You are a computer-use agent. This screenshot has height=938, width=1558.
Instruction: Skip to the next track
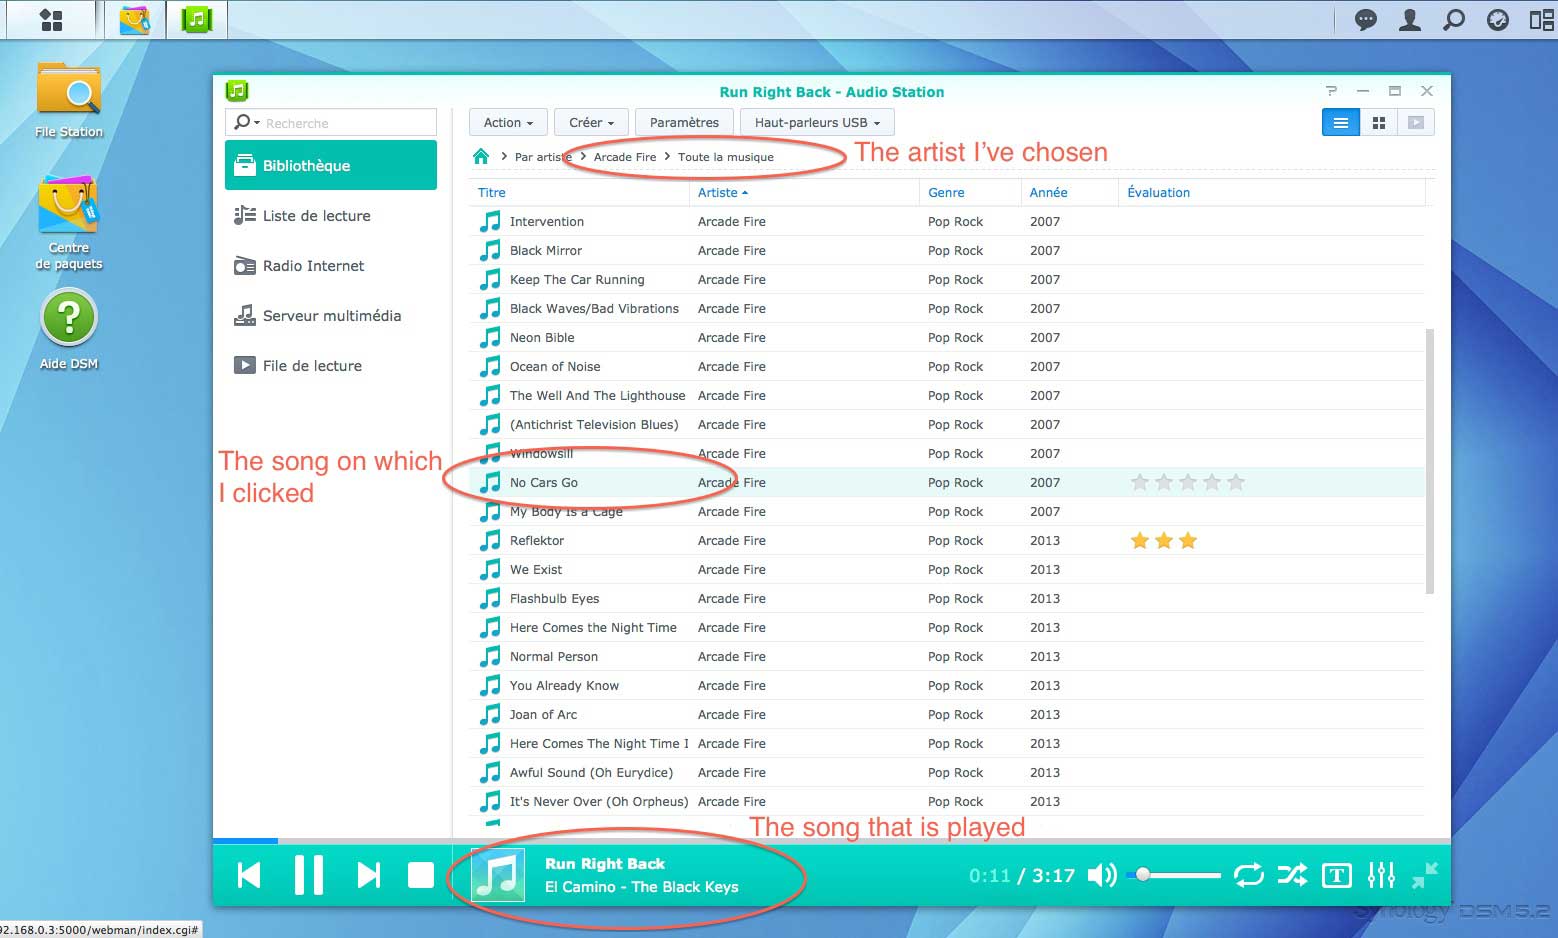pyautogui.click(x=369, y=875)
